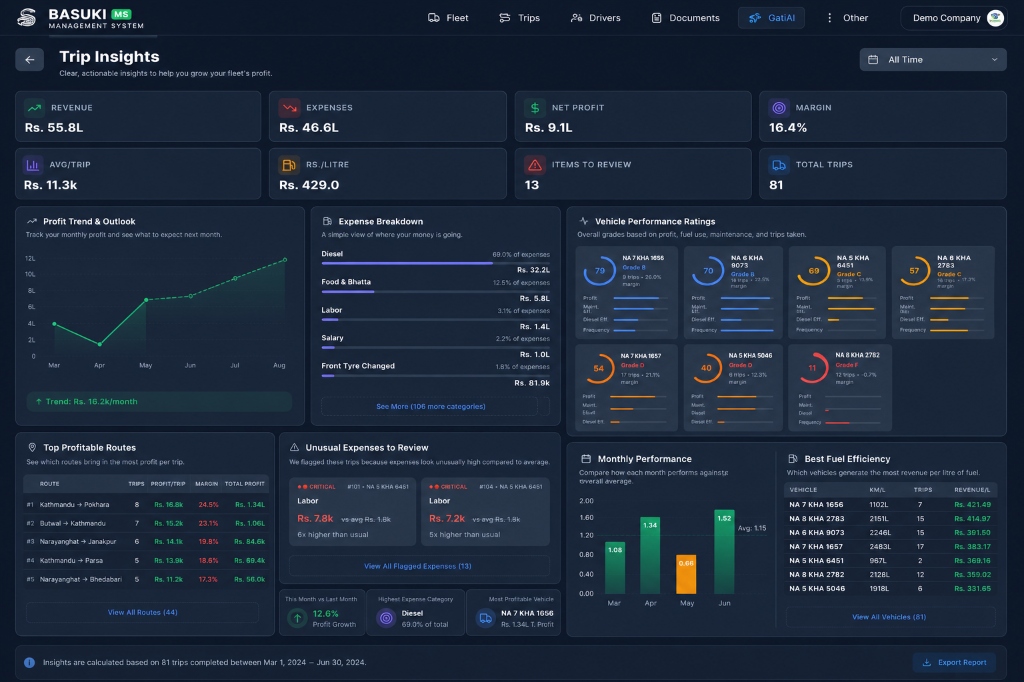Click the Revenue trend icon
Image resolution: width=1024 pixels, height=682 pixels.
(35, 108)
